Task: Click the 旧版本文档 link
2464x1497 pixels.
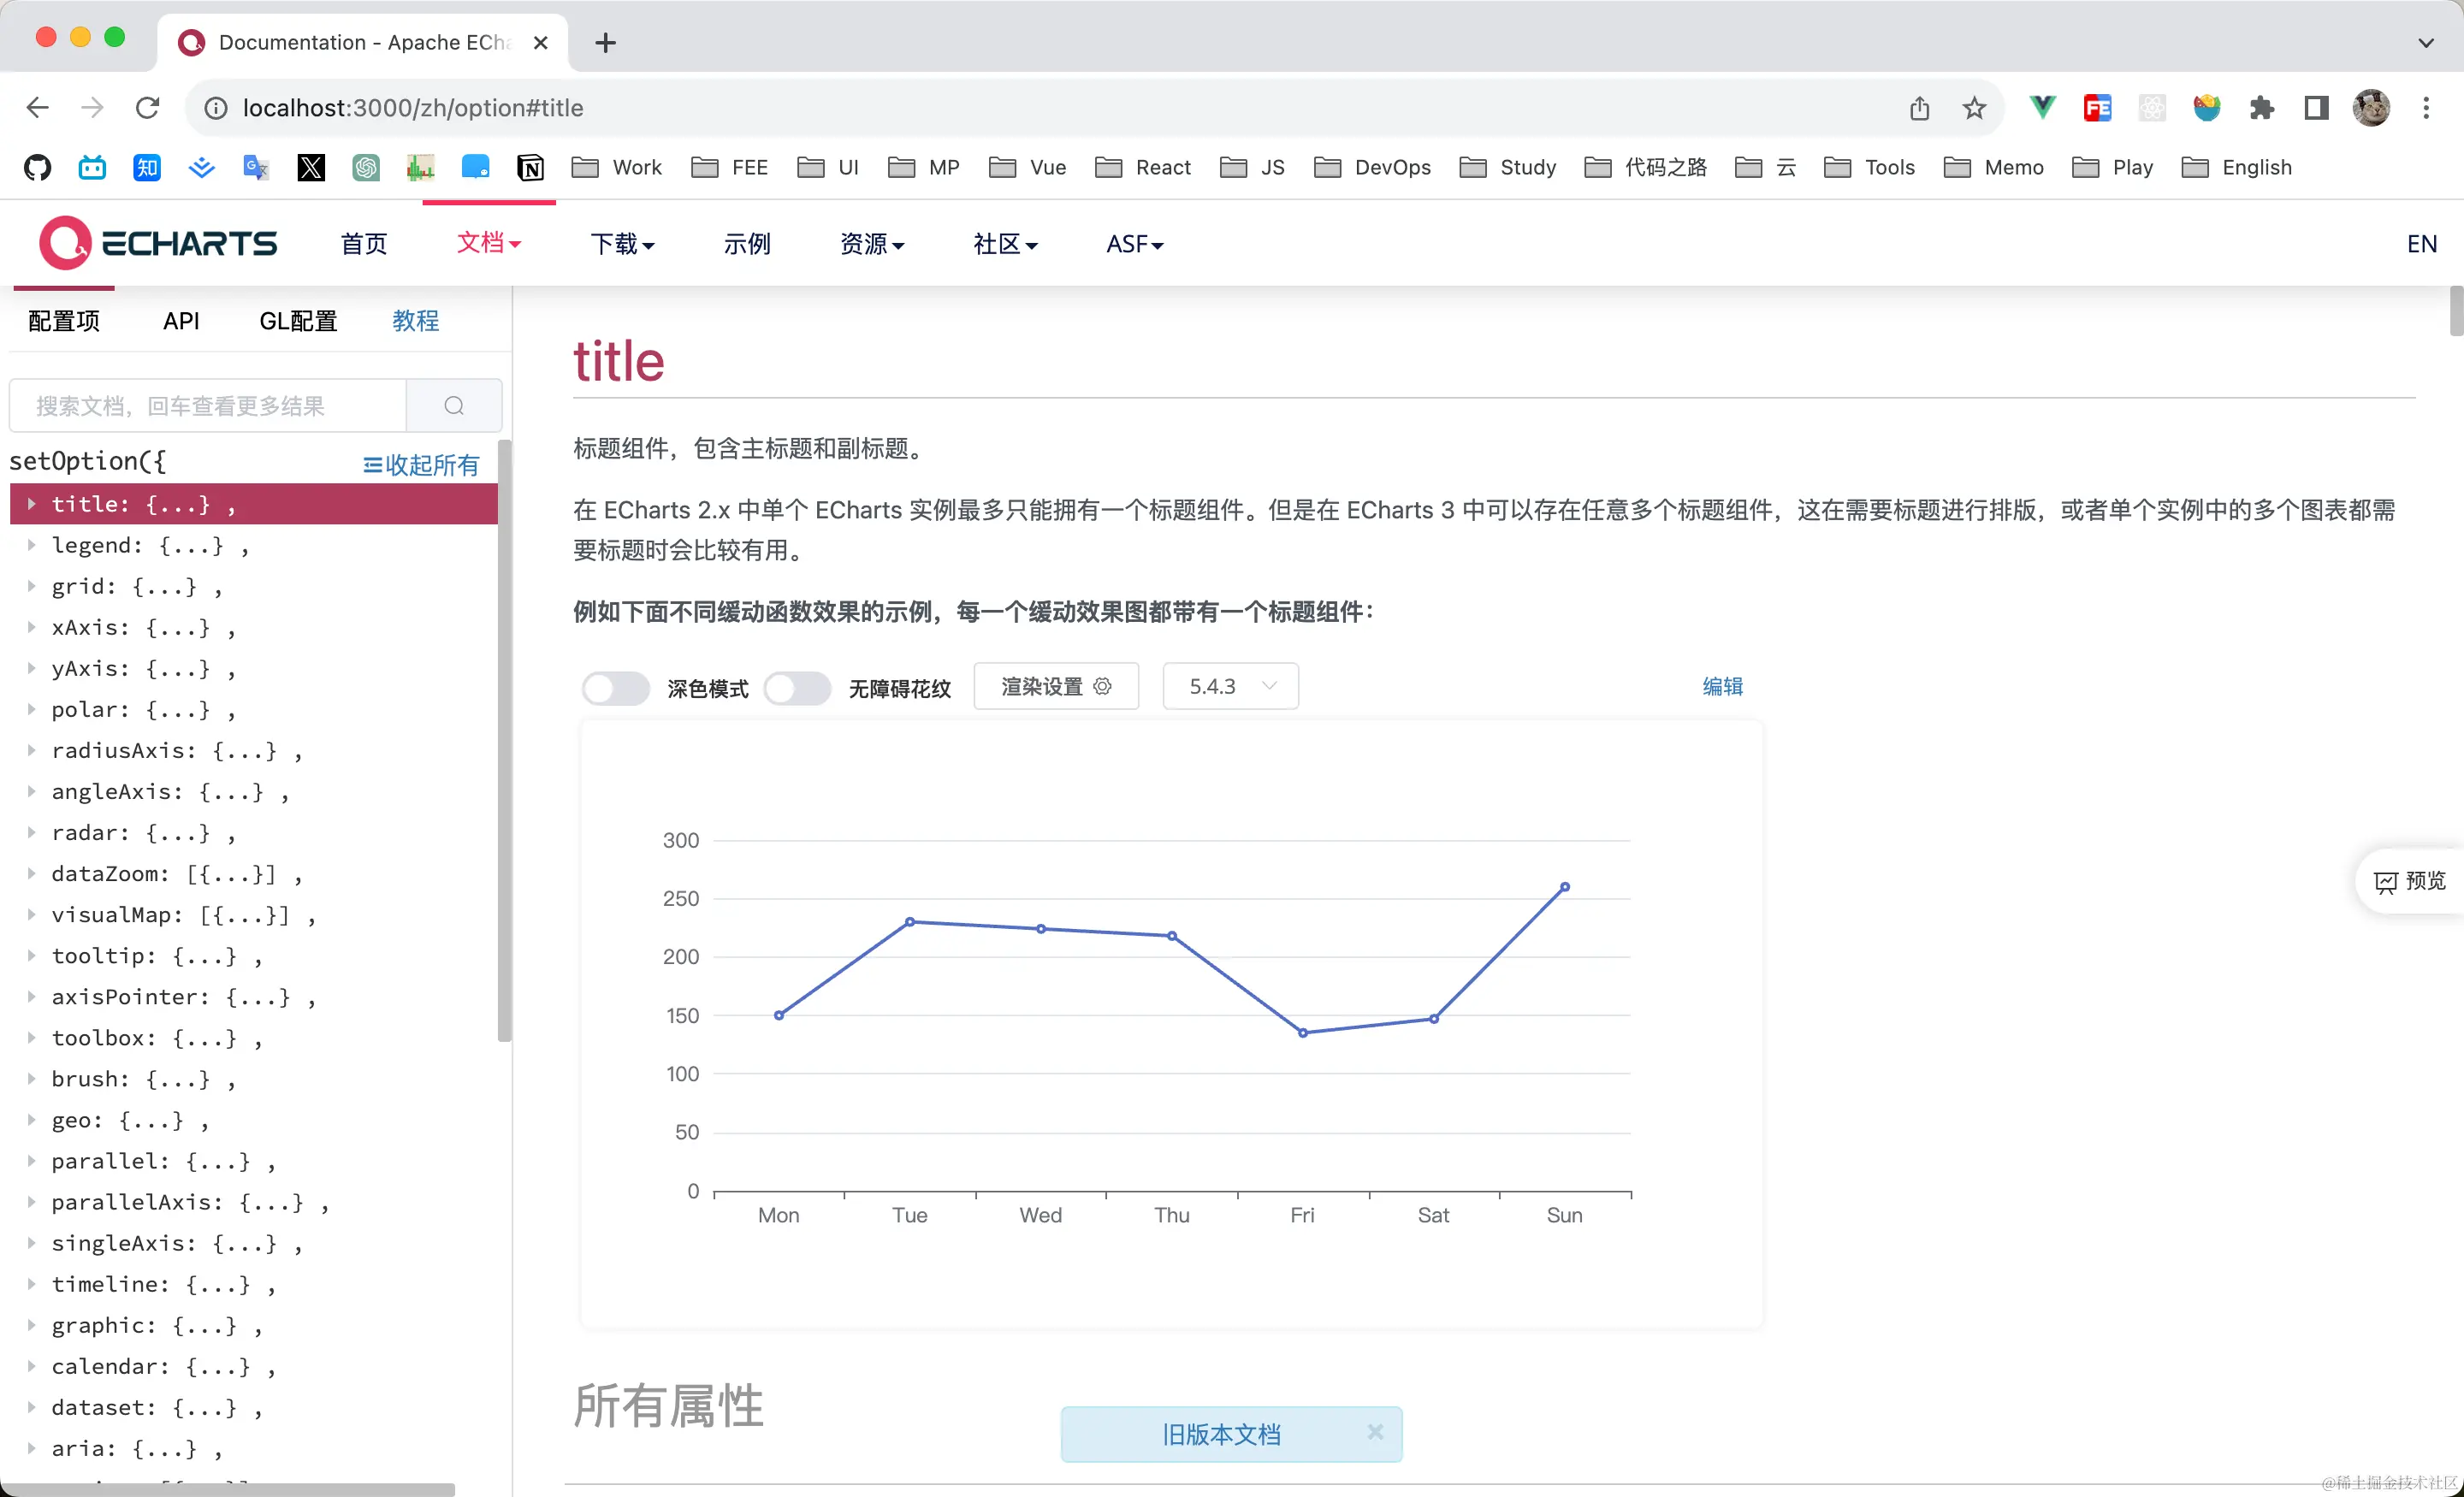Action: 1221,1434
